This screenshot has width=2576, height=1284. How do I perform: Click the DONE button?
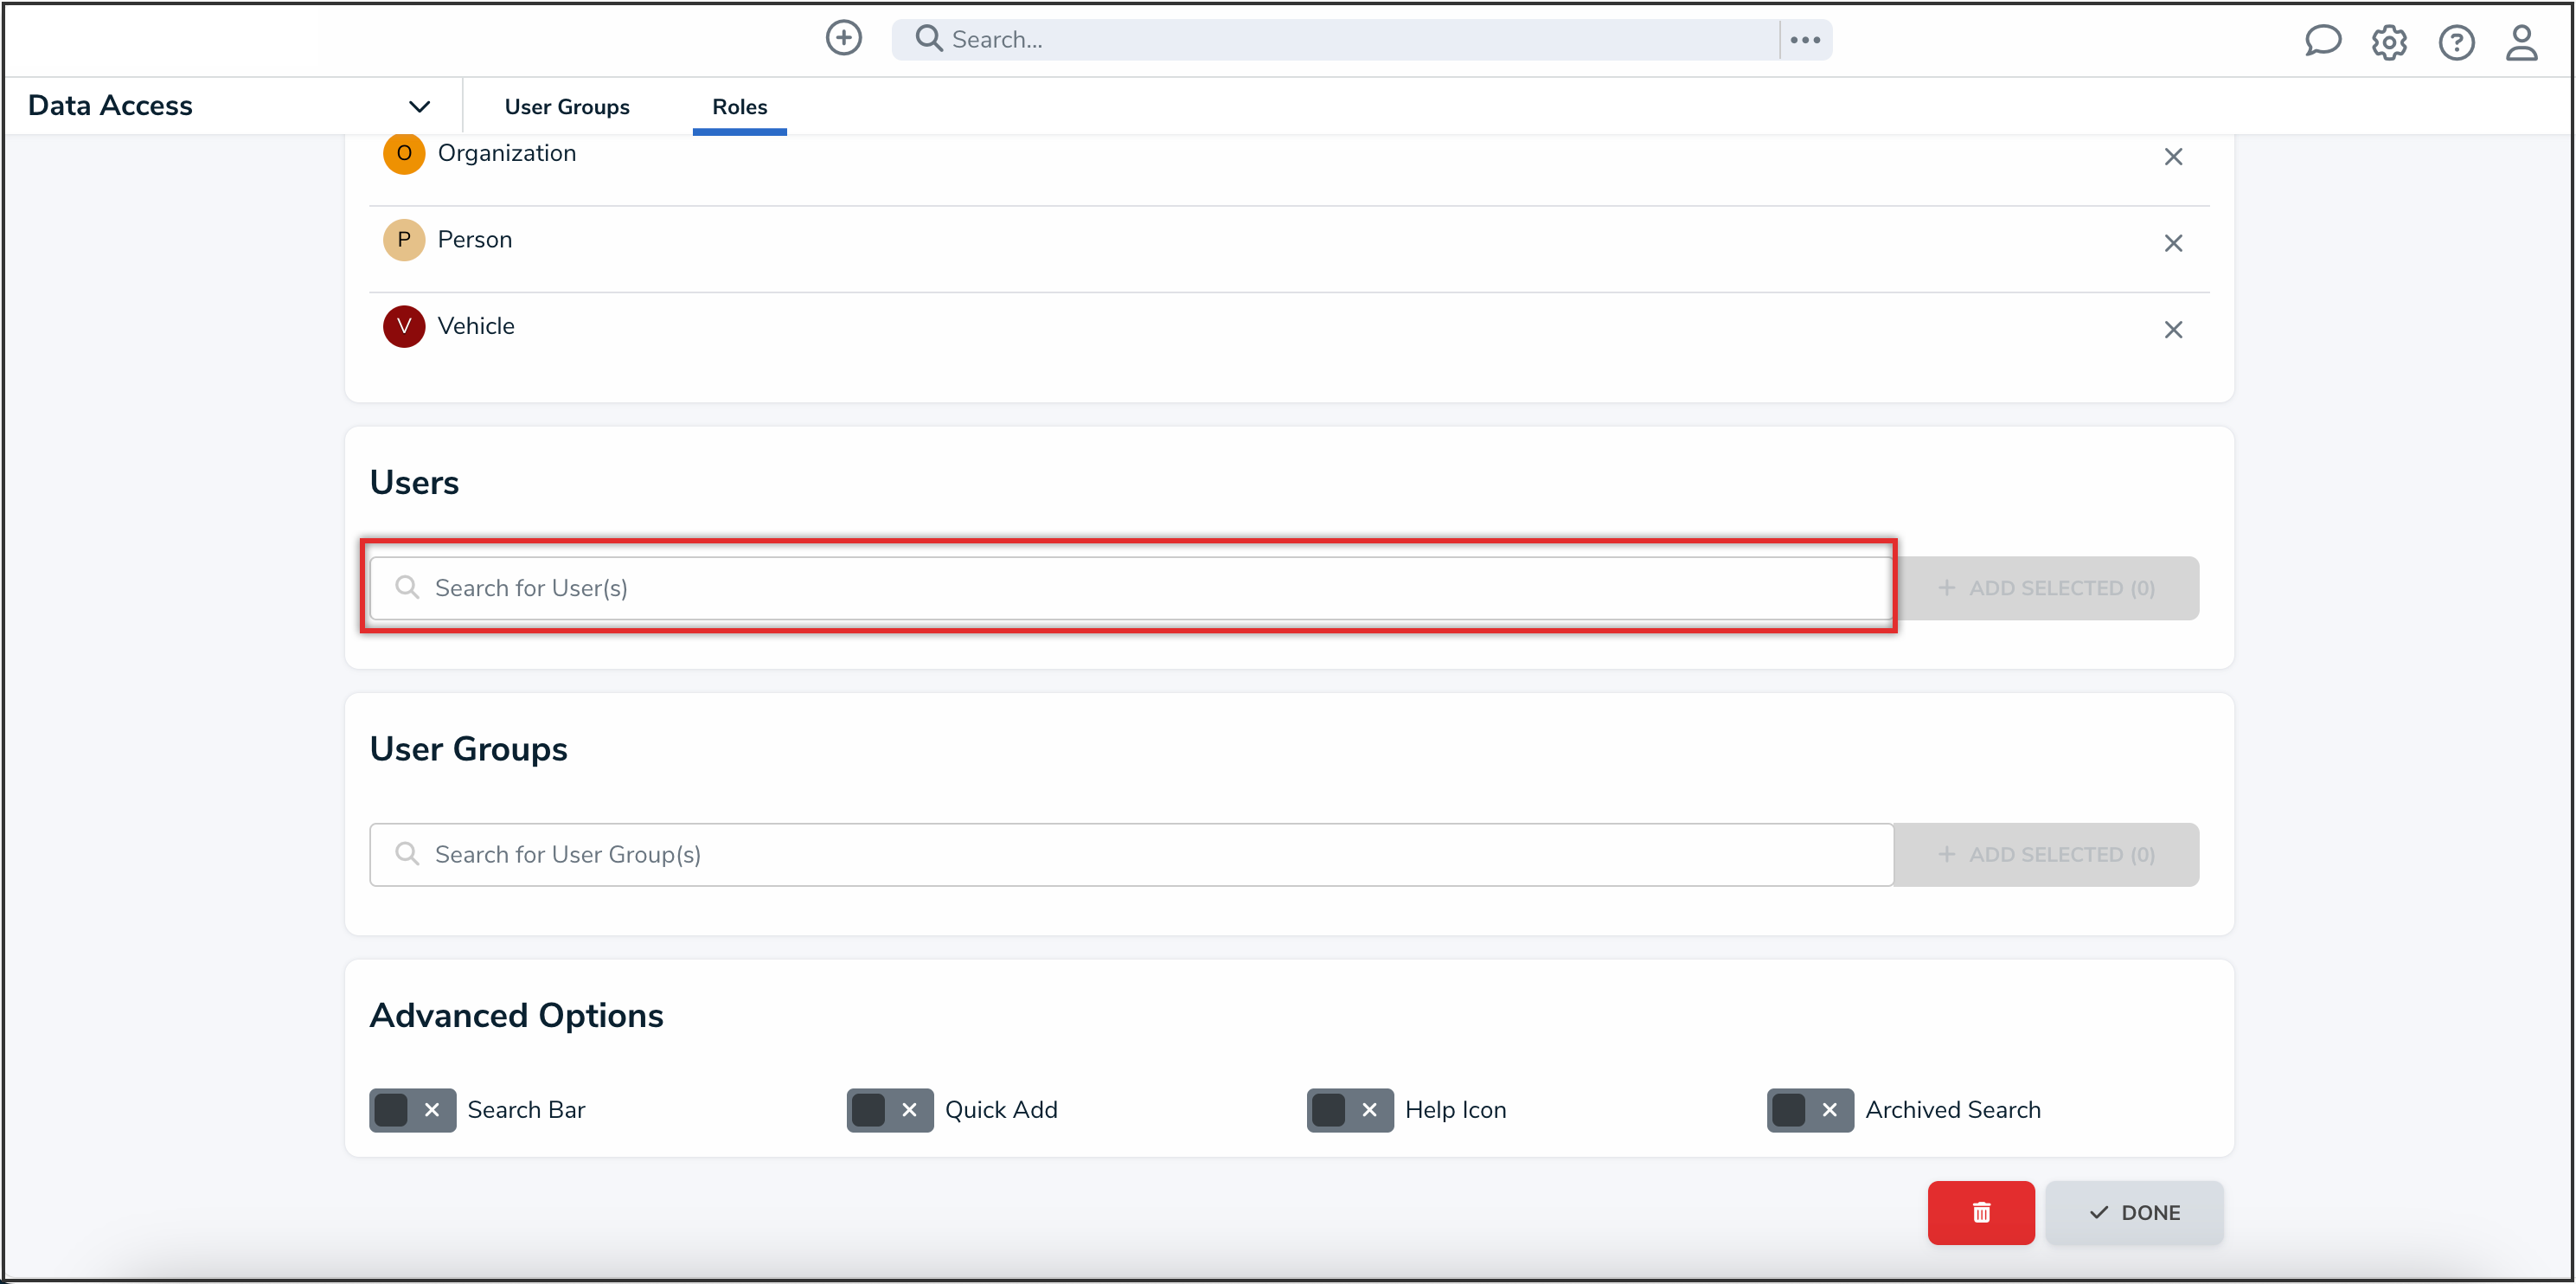point(2134,1212)
